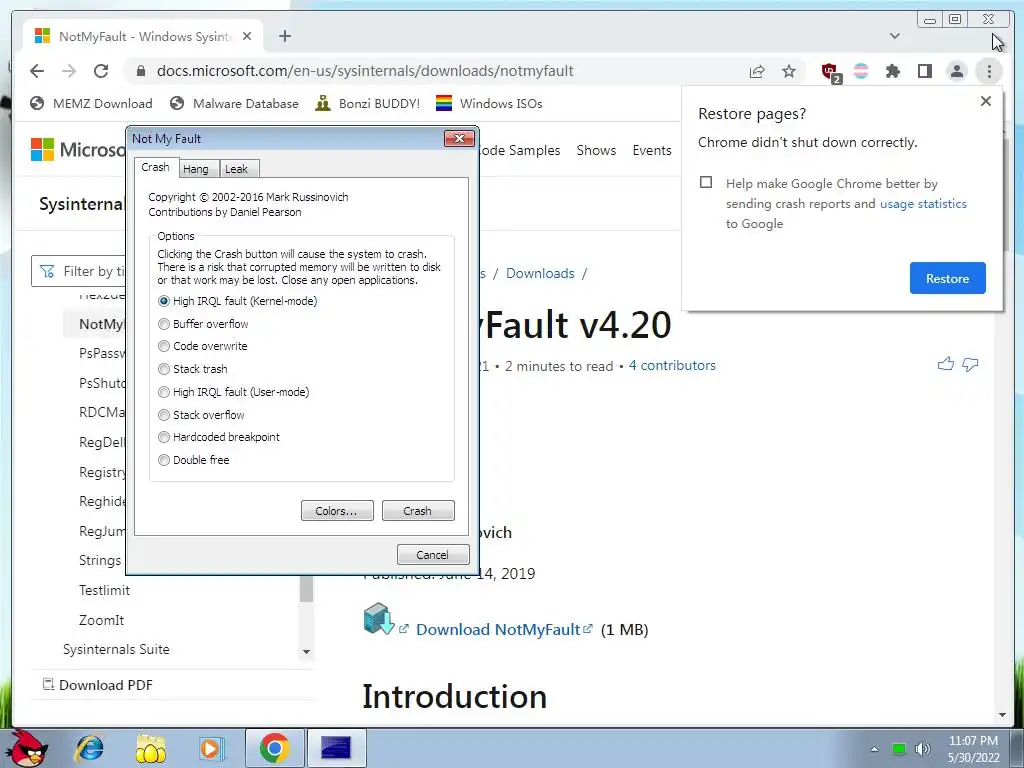Open Testlimit in the sidebar list
The width and height of the screenshot is (1024, 768).
pos(104,590)
